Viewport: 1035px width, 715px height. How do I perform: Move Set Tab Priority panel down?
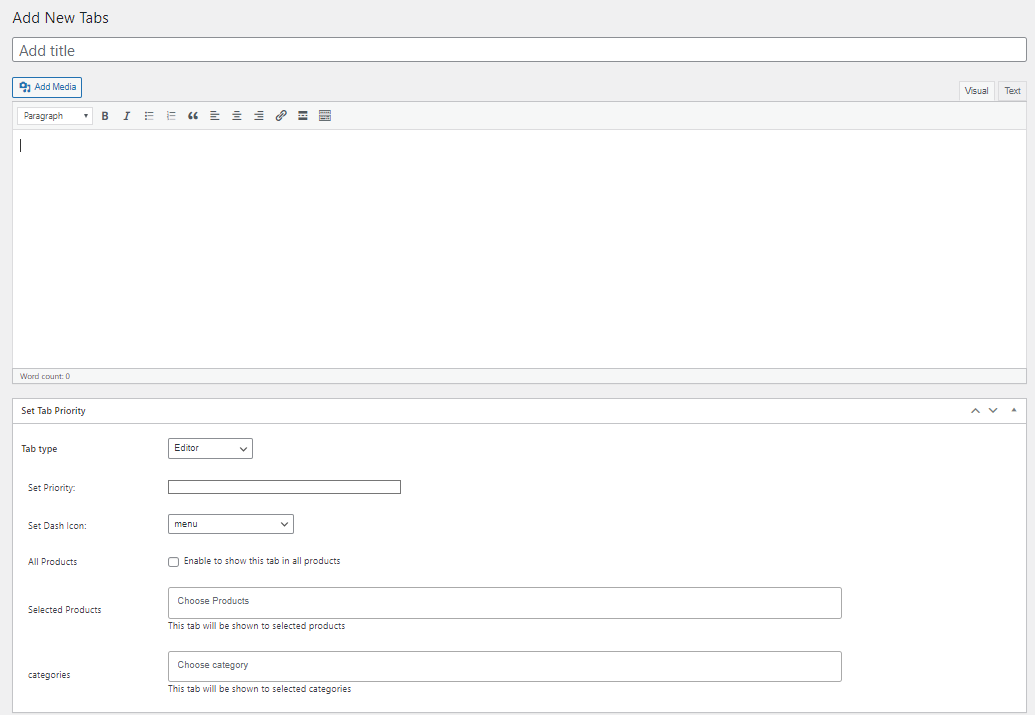tap(993, 411)
